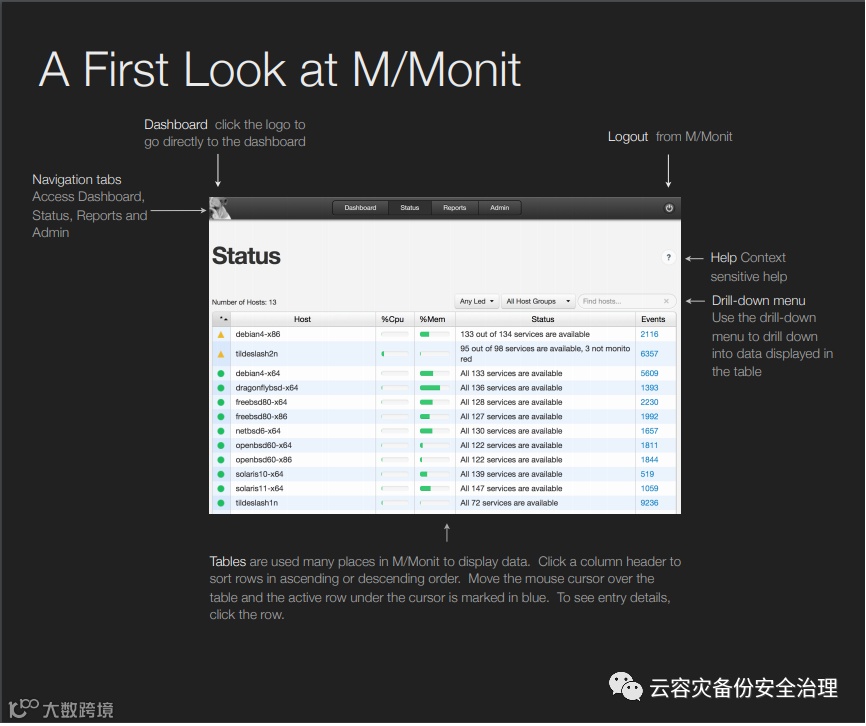Click green status LED for openbsd60-x64
Image resolution: width=866 pixels, height=726 pixels.
[221, 446]
